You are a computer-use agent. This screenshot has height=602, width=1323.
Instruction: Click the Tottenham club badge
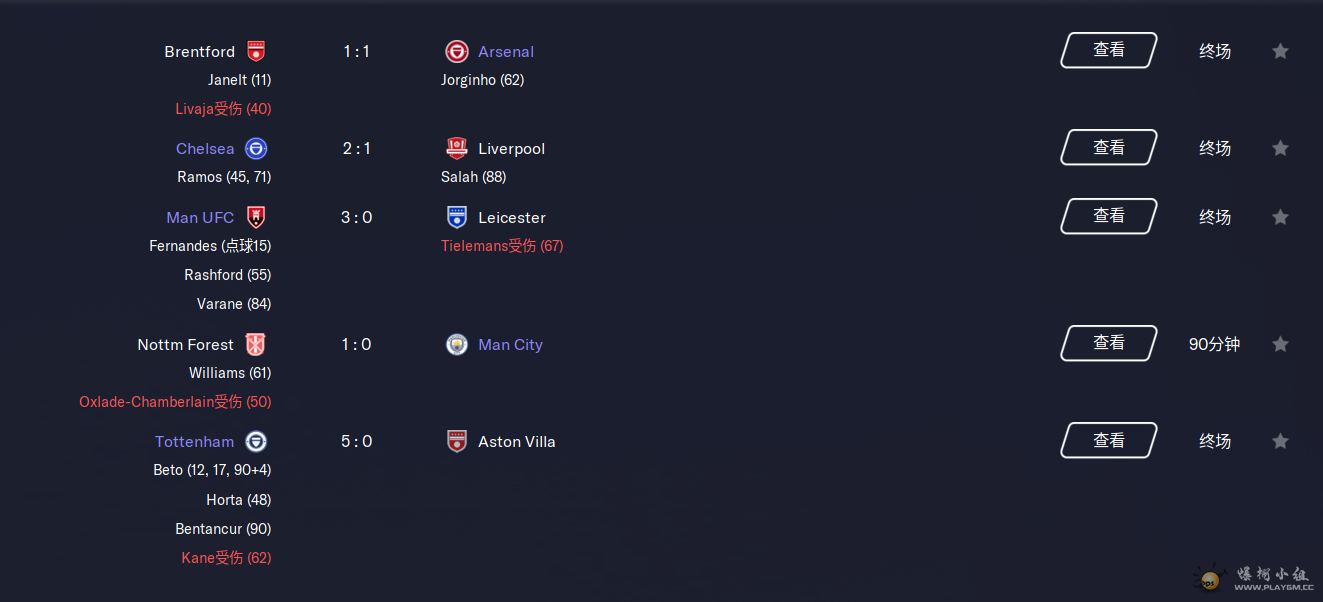pyautogui.click(x=256, y=441)
